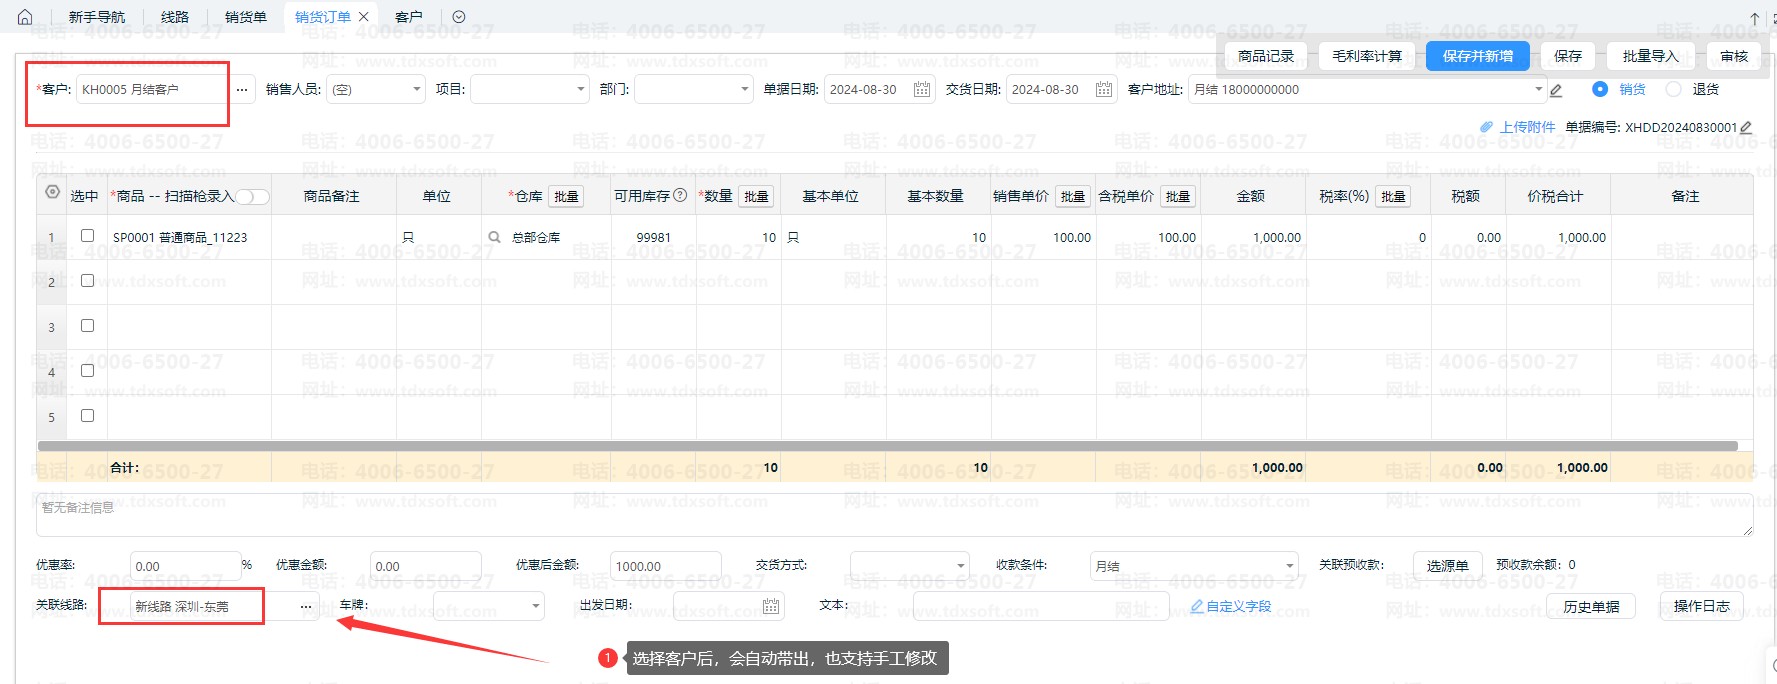Open the 交货日期 calendar picker
Image resolution: width=1777 pixels, height=684 pixels.
point(1103,90)
